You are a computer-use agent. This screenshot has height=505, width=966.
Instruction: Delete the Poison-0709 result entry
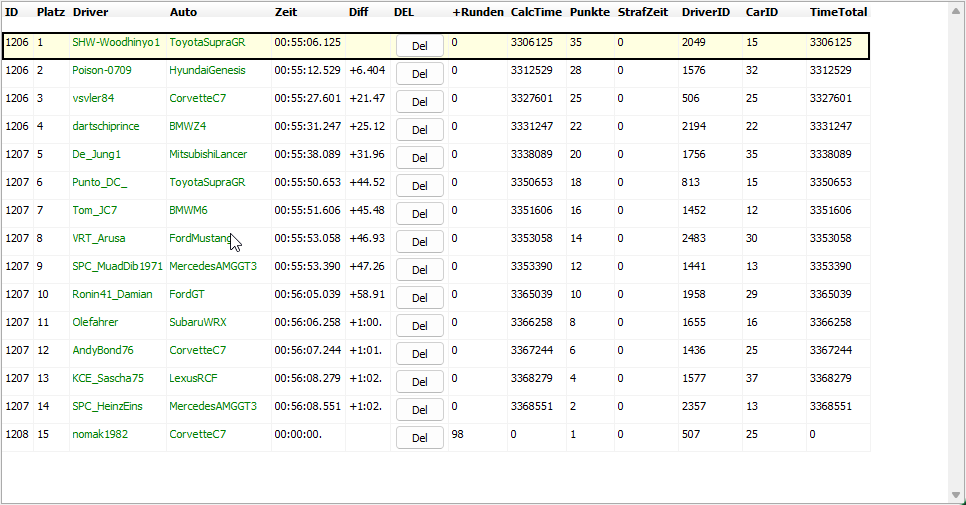pos(419,74)
